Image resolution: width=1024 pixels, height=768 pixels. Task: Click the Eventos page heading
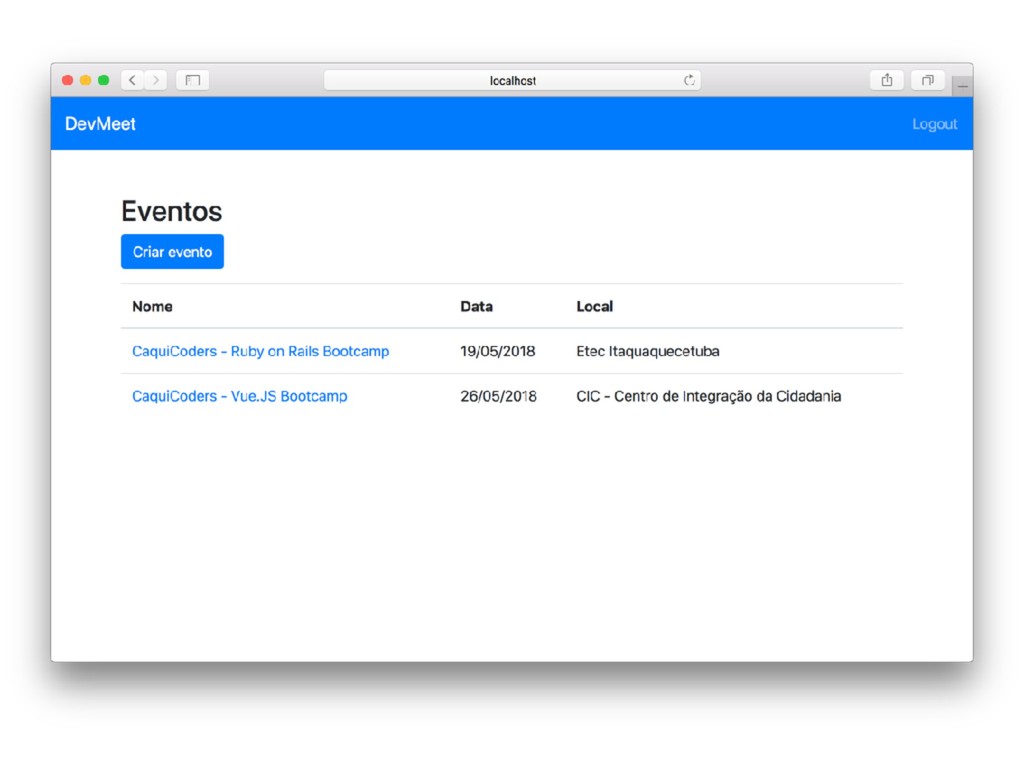click(172, 211)
